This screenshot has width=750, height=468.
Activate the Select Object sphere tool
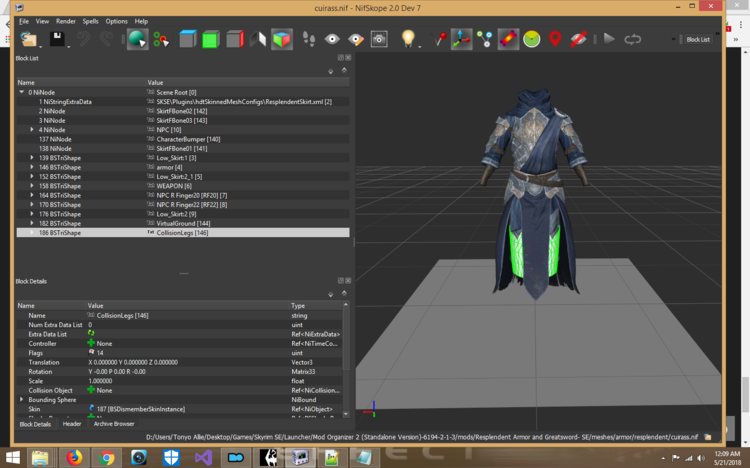138,39
